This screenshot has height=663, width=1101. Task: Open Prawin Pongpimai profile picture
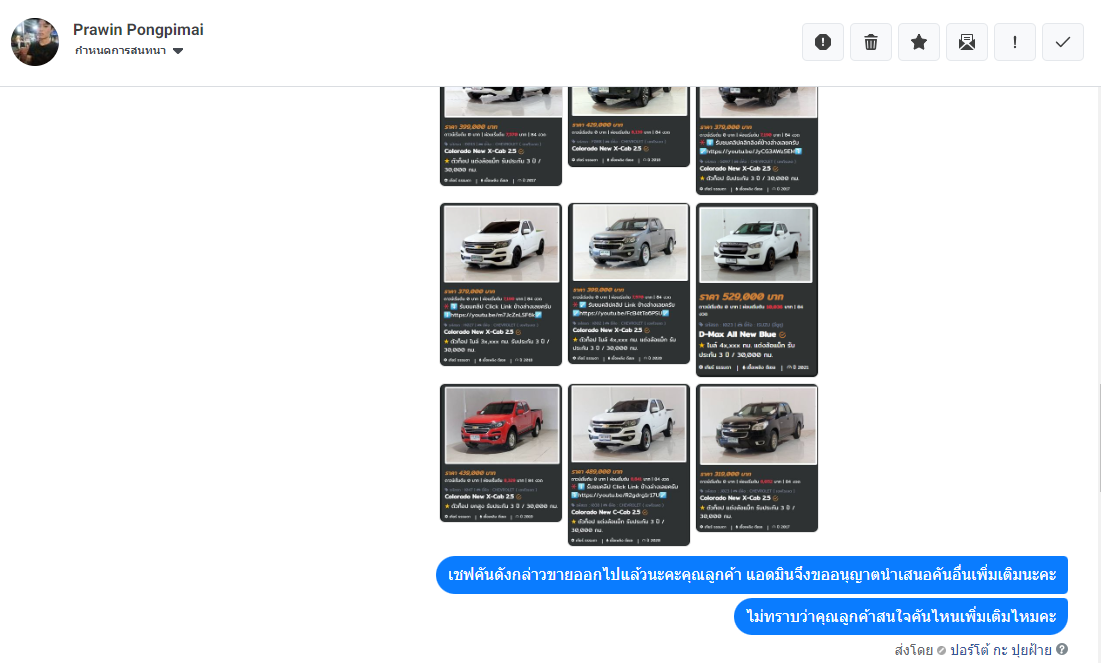pos(35,42)
